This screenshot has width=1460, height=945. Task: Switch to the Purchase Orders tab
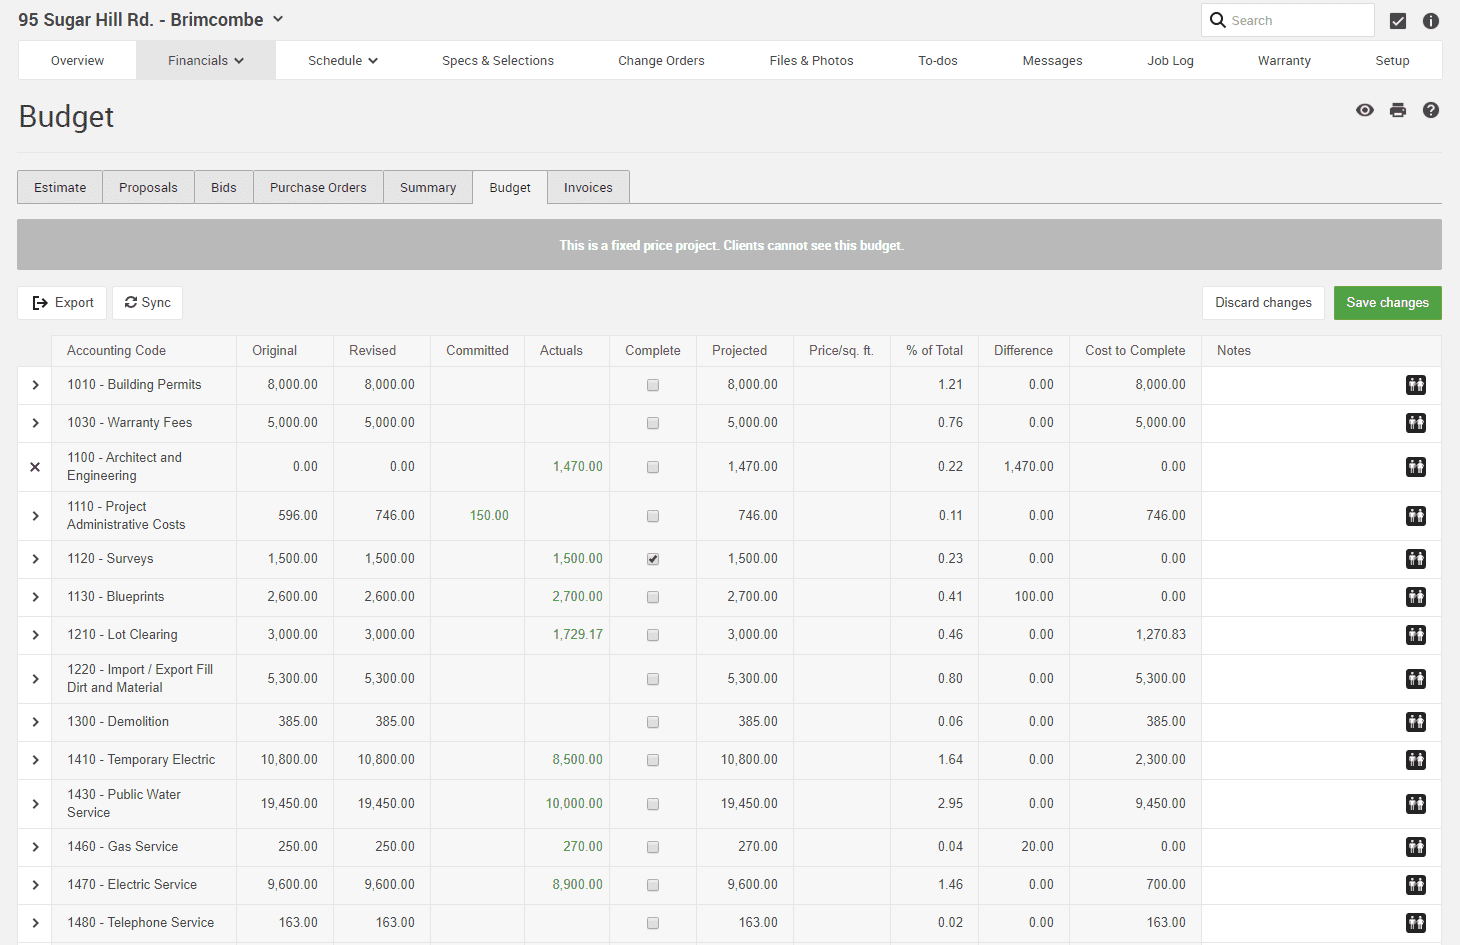[318, 188]
